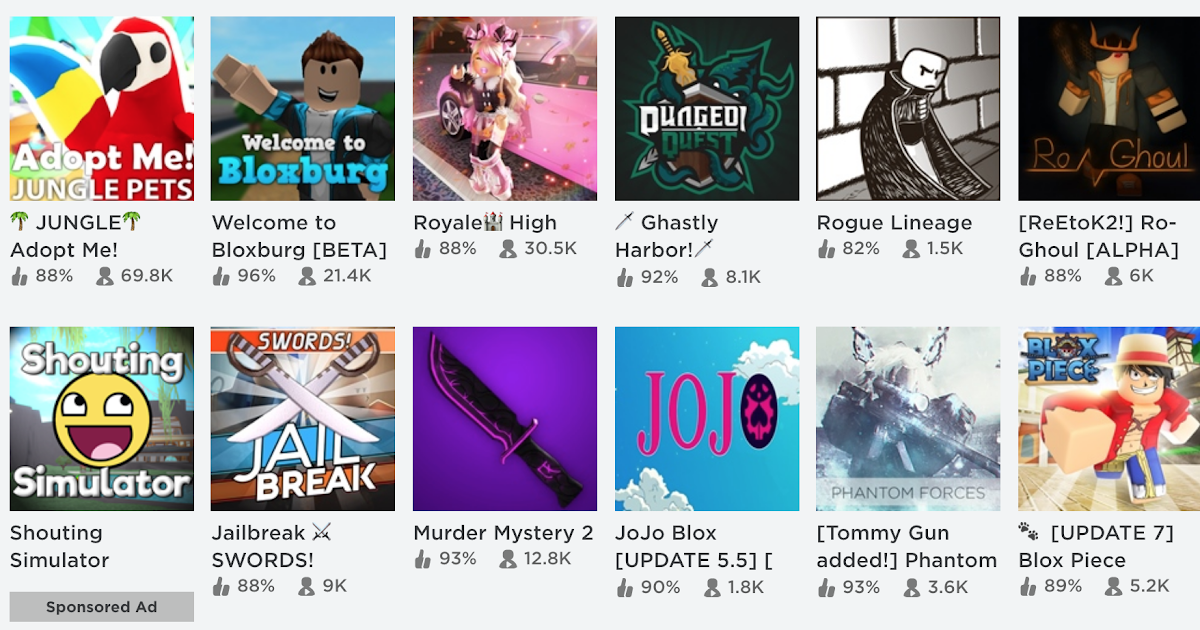The width and height of the screenshot is (1200, 630).
Task: Click the thumbs-up icon under Phantom Forces
Action: (x=826, y=587)
